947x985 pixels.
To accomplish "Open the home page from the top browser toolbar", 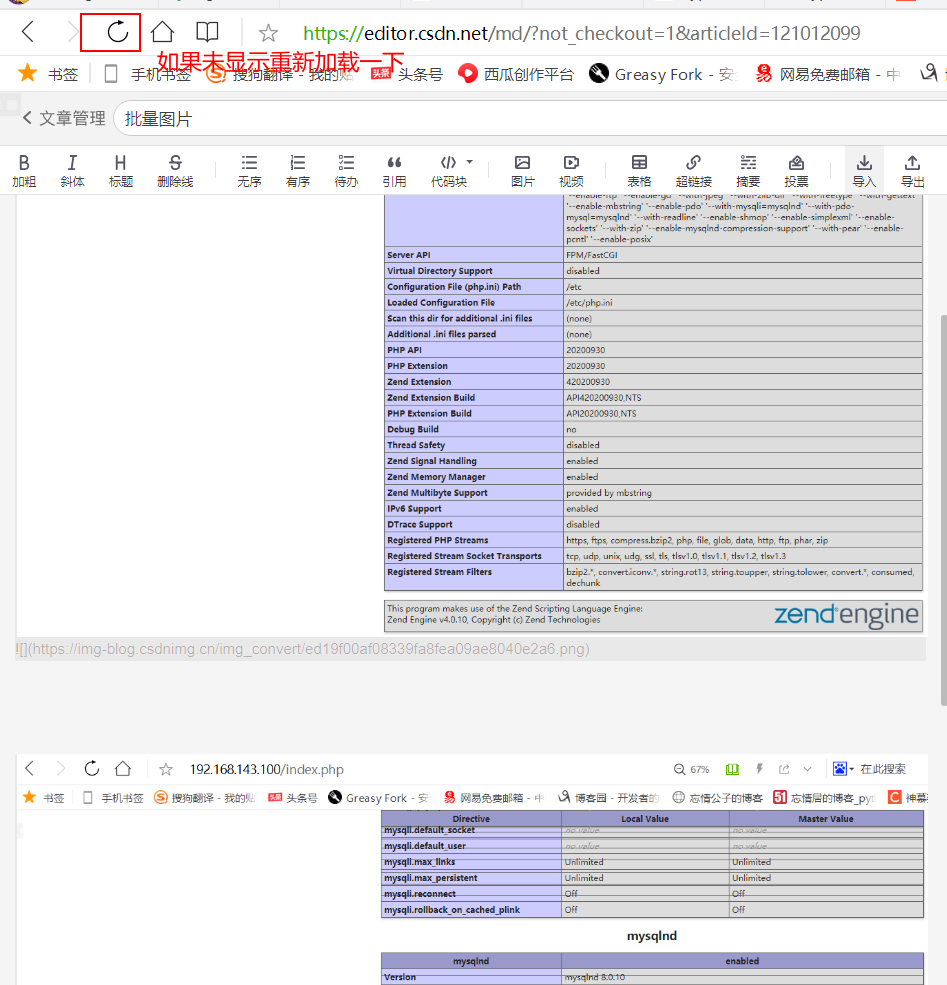I will pos(162,31).
